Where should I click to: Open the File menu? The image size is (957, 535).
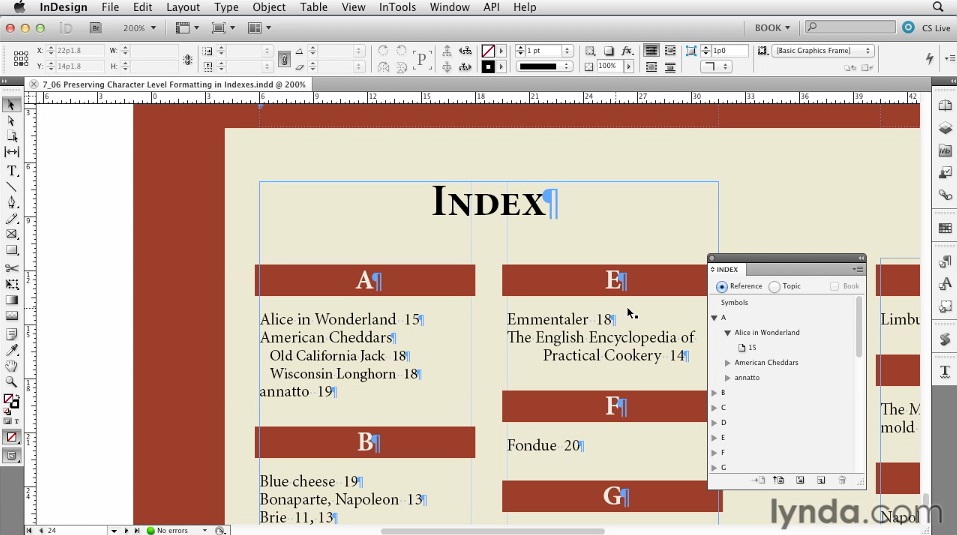(x=110, y=7)
